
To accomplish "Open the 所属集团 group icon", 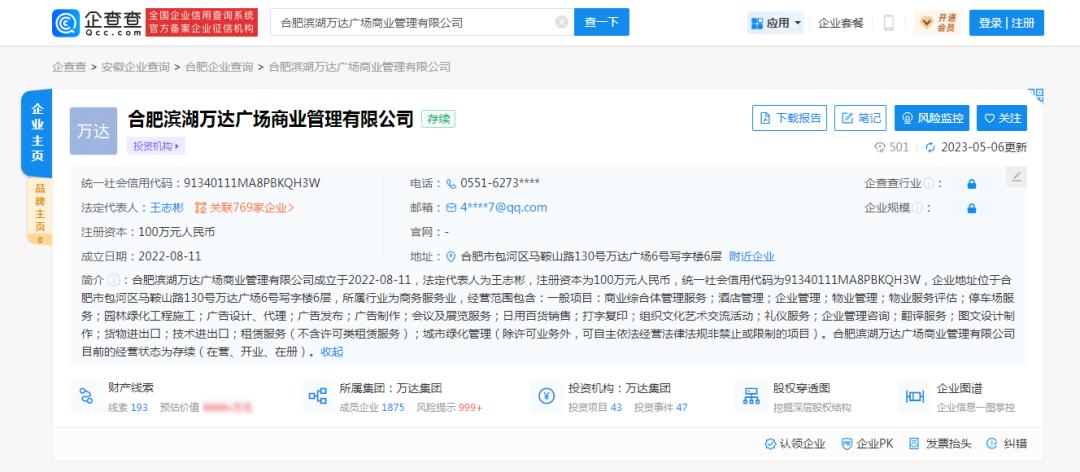I will click(318, 396).
